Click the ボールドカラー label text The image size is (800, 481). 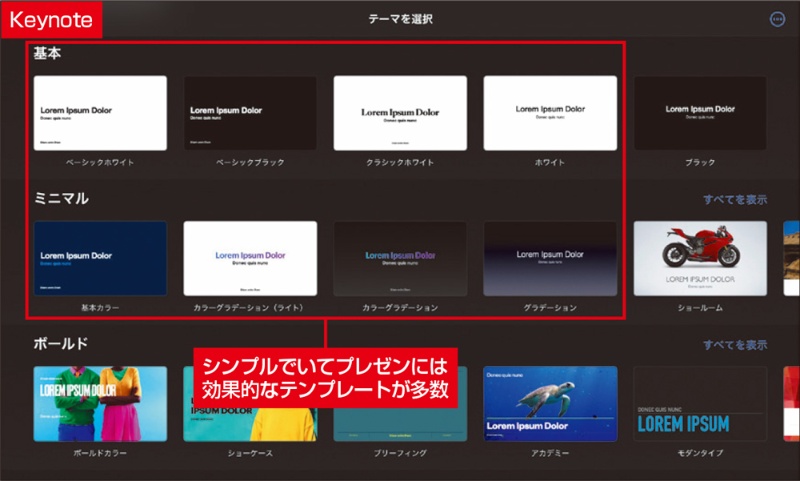coord(100,452)
